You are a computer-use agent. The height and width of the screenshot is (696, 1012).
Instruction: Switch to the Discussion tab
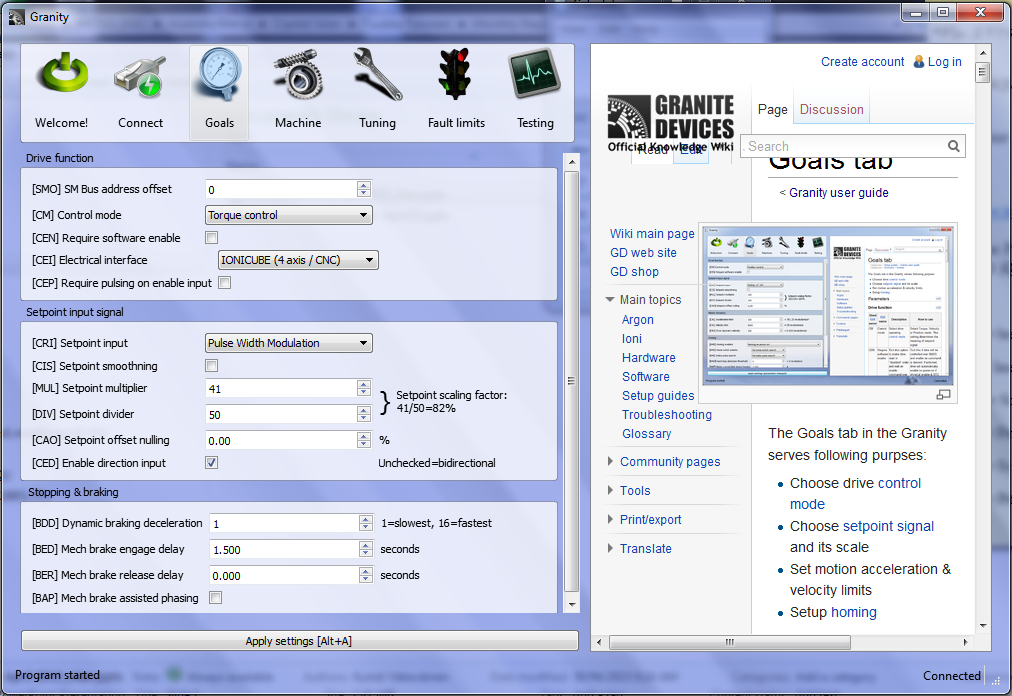tap(831, 109)
